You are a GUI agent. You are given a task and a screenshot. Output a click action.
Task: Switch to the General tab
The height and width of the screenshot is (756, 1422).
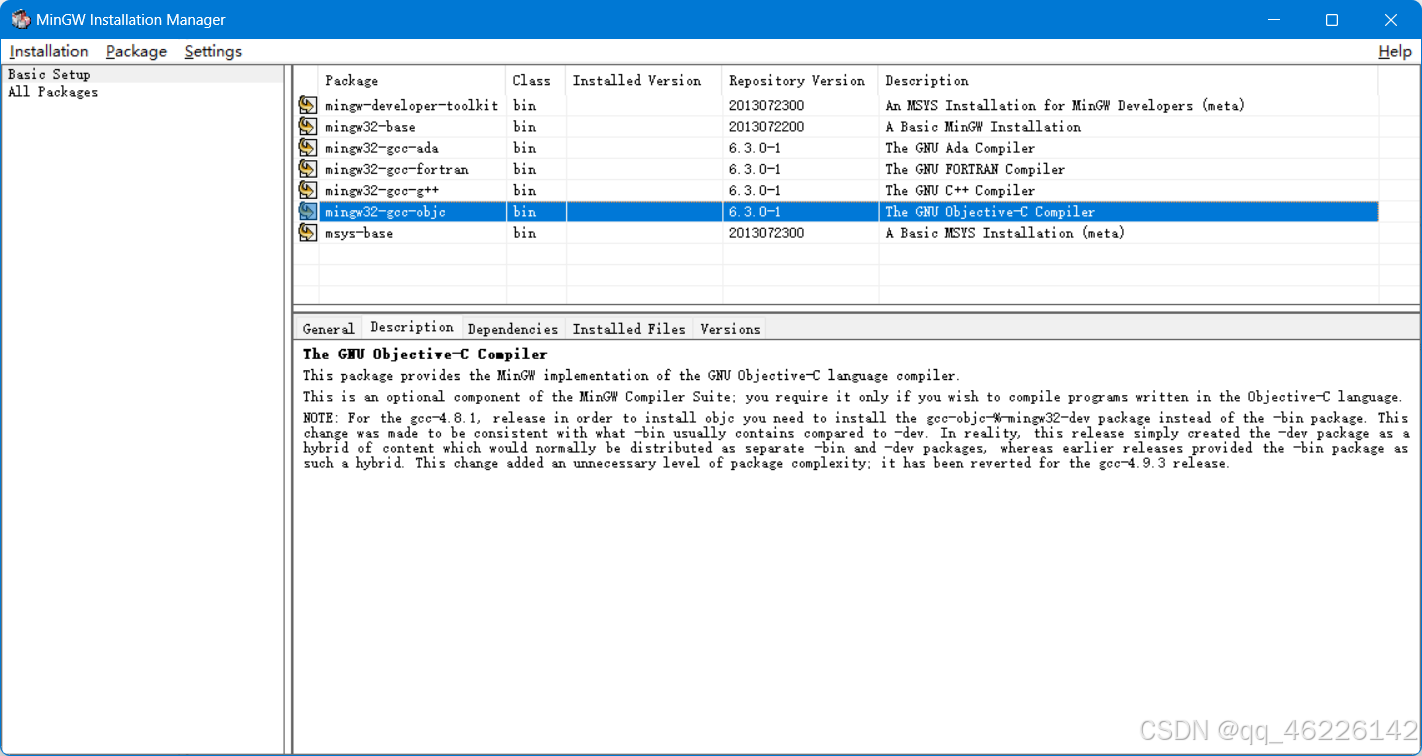point(328,329)
